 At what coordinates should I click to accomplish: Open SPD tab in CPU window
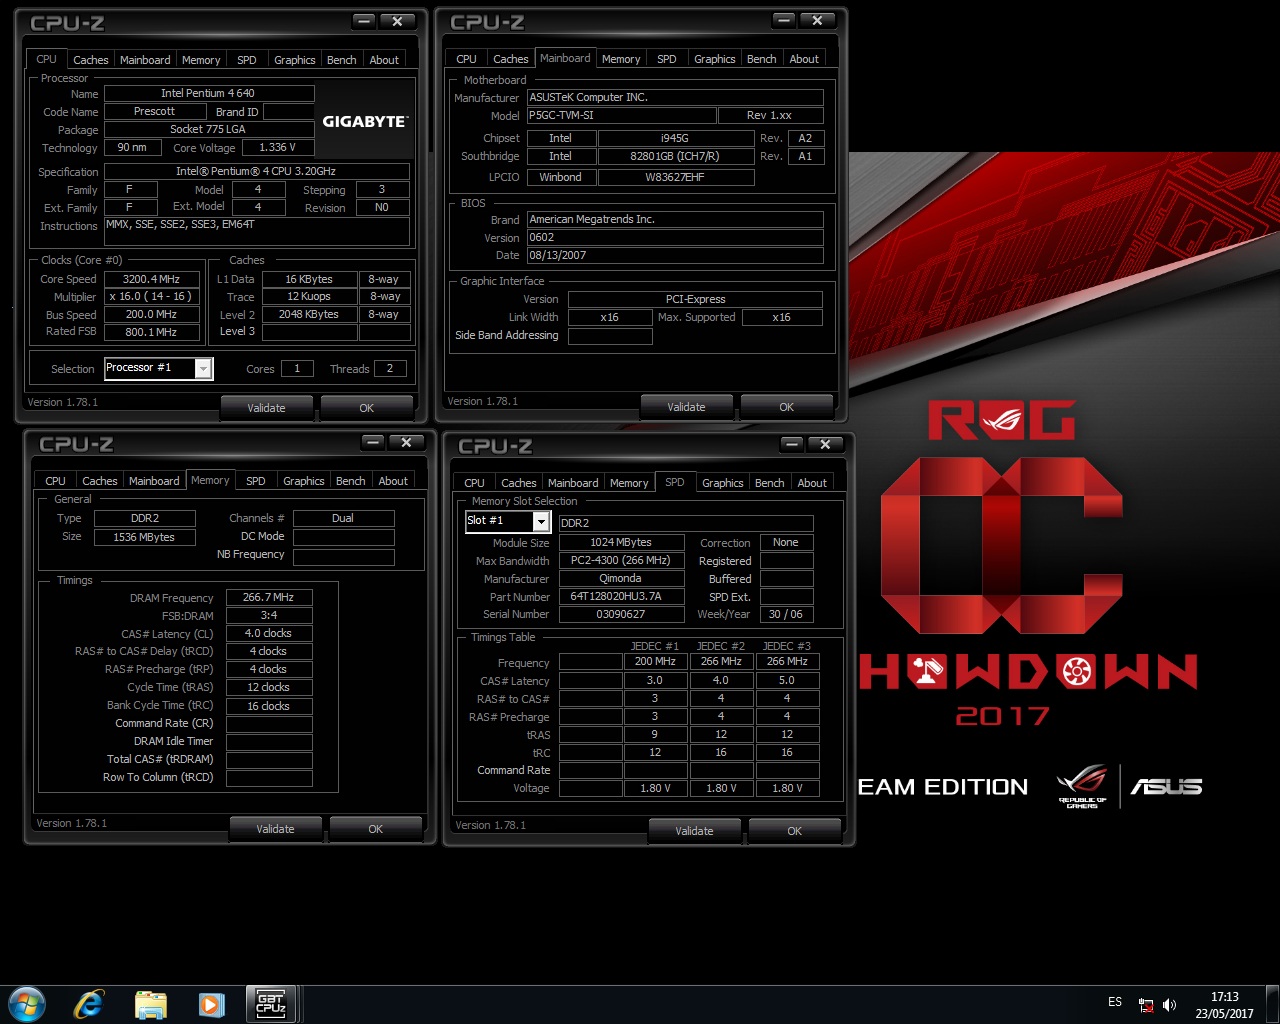[247, 60]
